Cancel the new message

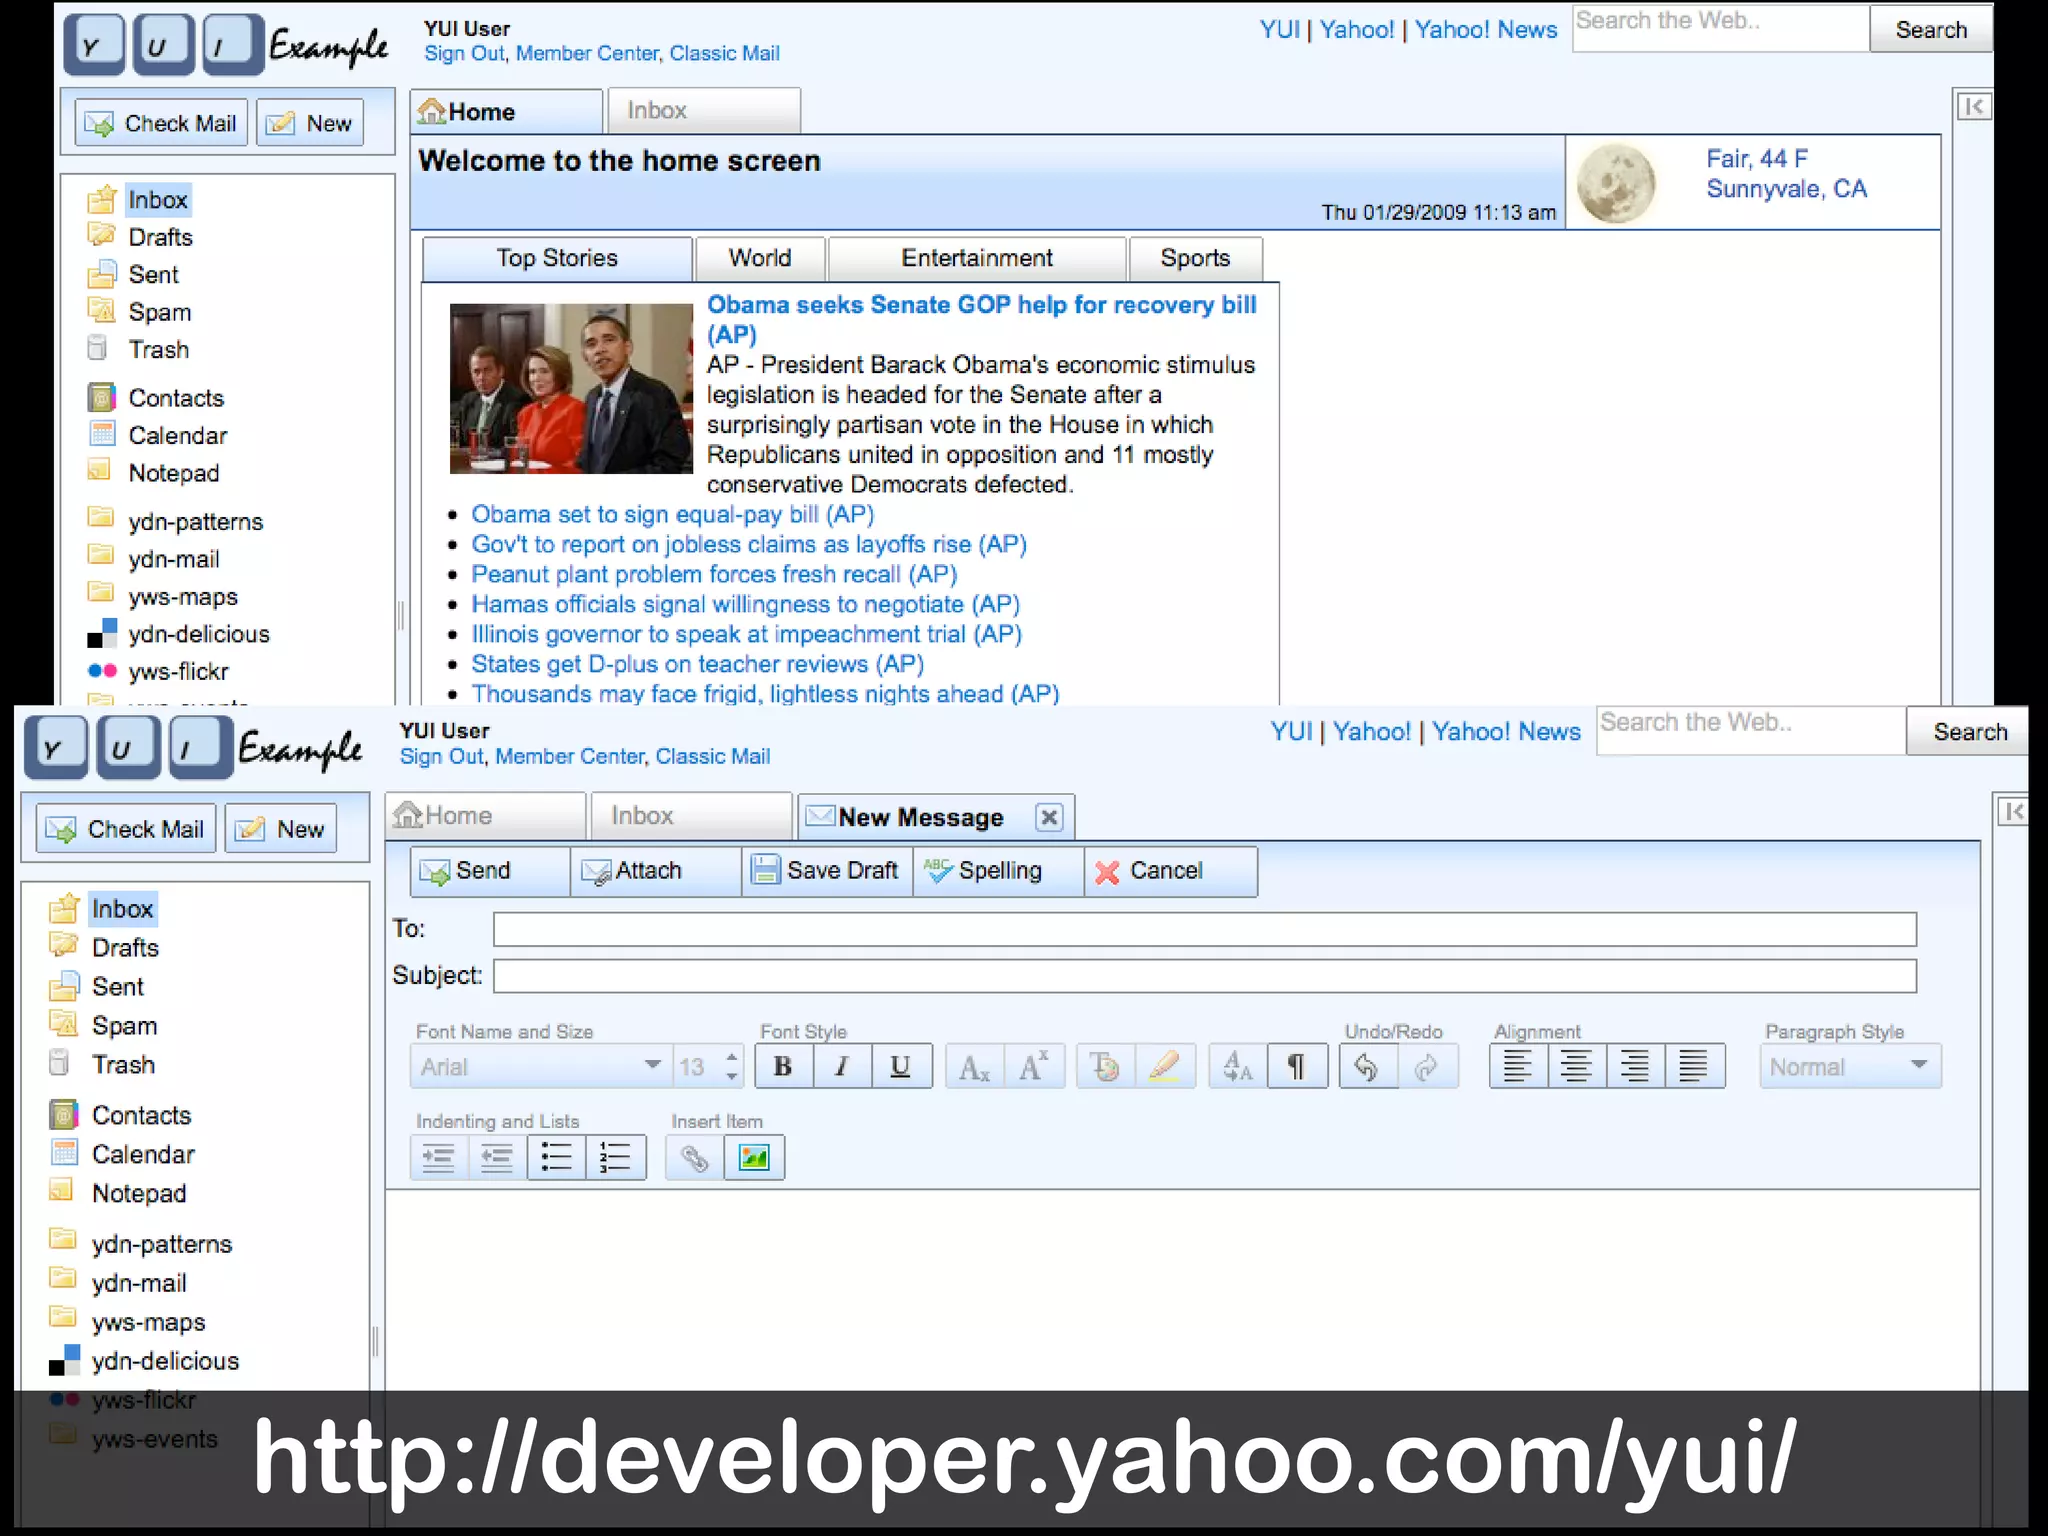click(1170, 871)
